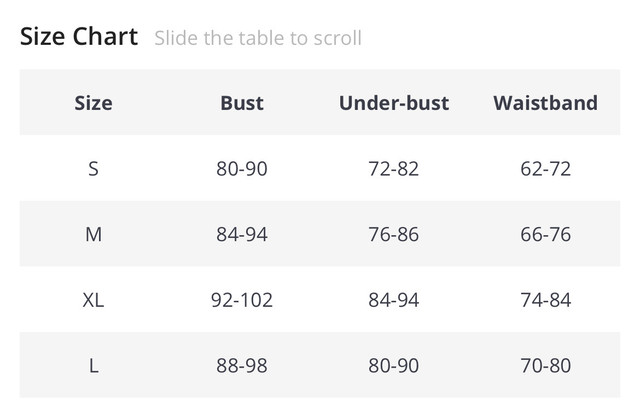Click the S bust value 80-90
Screen dimensions: 640x408
[x=242, y=169]
